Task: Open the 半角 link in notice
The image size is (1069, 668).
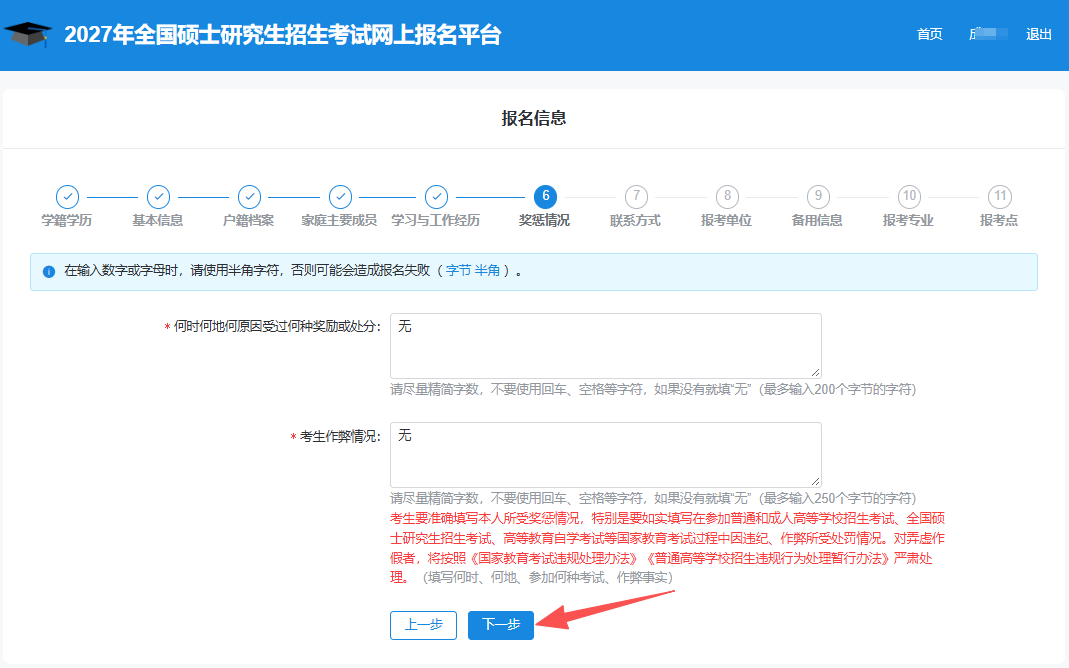Action: pyautogui.click(x=487, y=271)
